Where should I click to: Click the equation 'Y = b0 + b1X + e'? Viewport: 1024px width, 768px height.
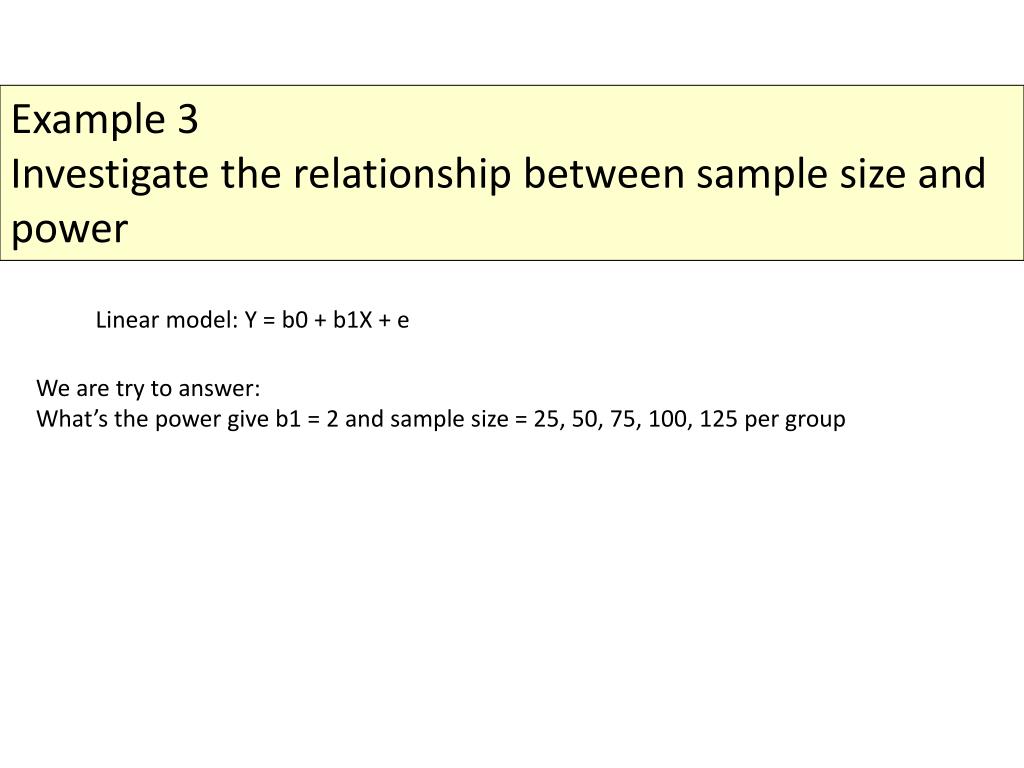click(x=327, y=320)
